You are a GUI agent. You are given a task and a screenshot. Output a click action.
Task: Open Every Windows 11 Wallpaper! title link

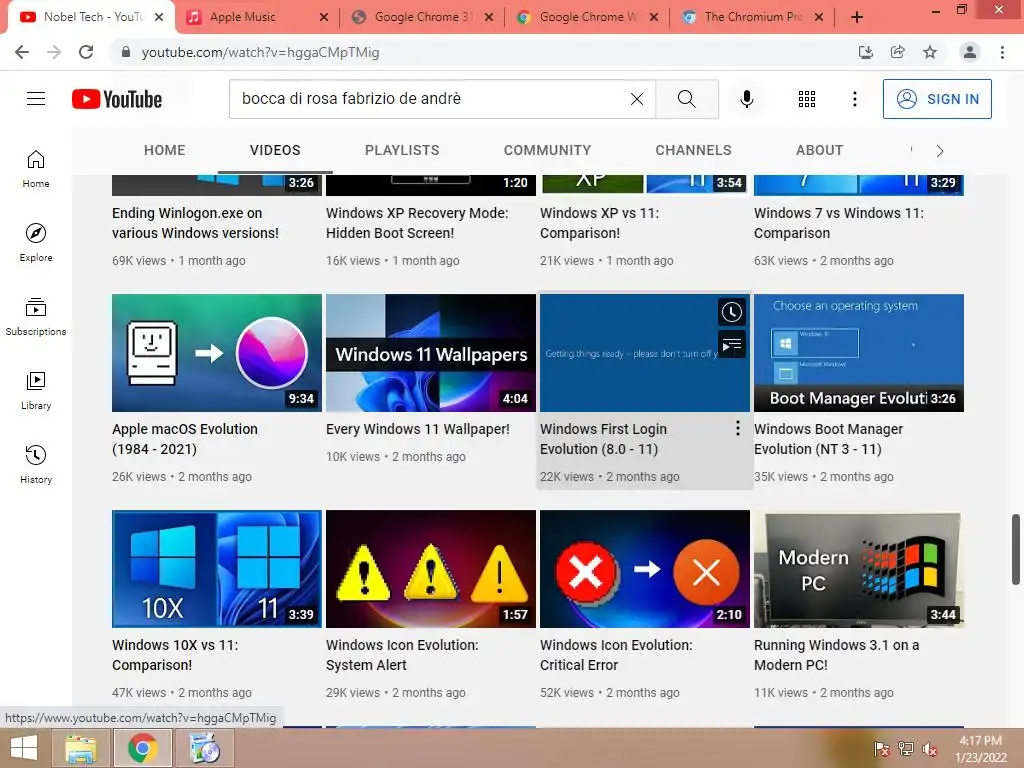click(418, 429)
